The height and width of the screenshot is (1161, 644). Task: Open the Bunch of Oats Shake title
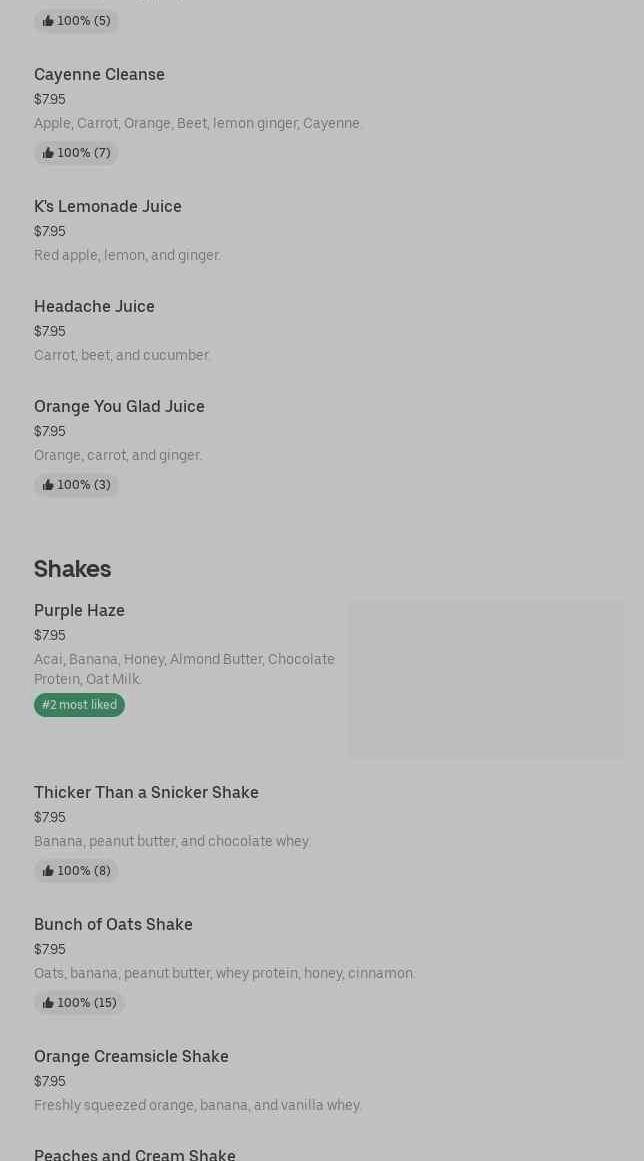113,924
